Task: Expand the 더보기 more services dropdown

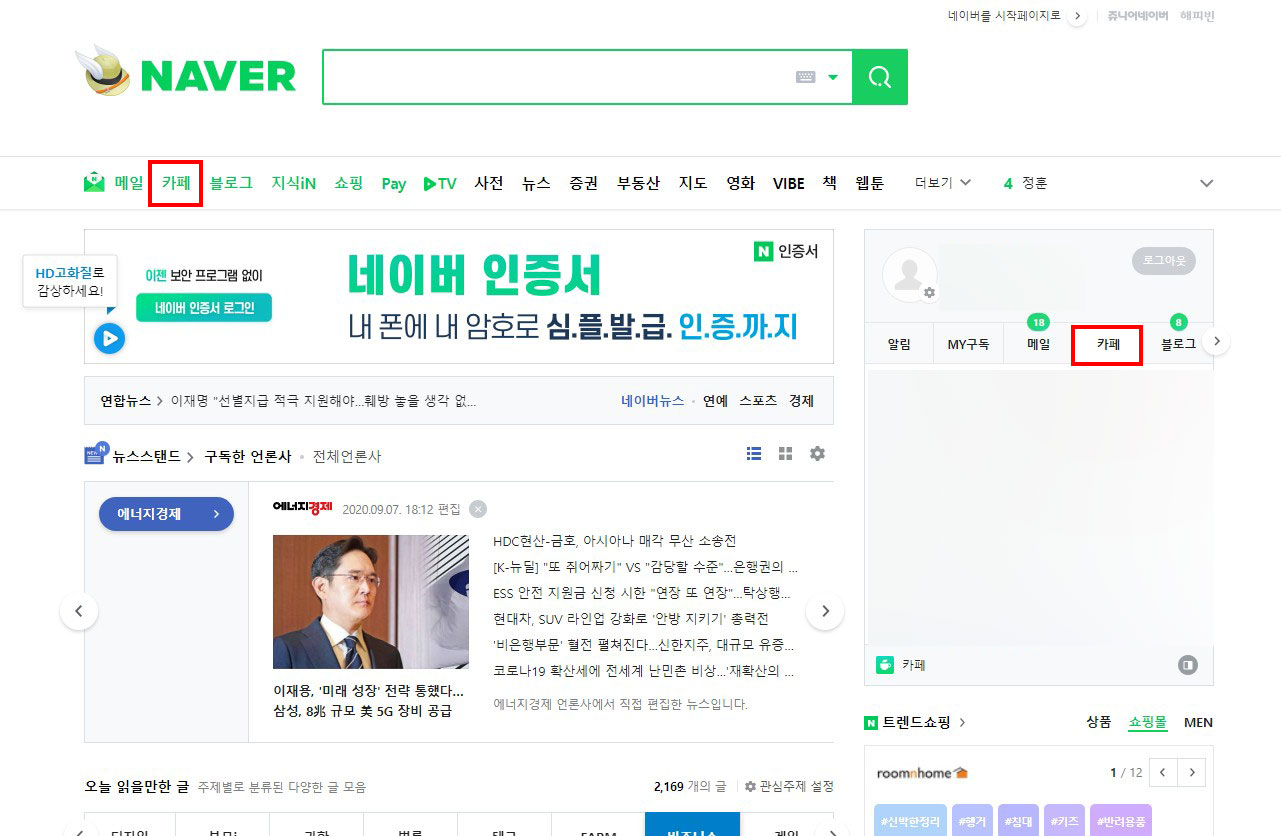Action: (943, 183)
